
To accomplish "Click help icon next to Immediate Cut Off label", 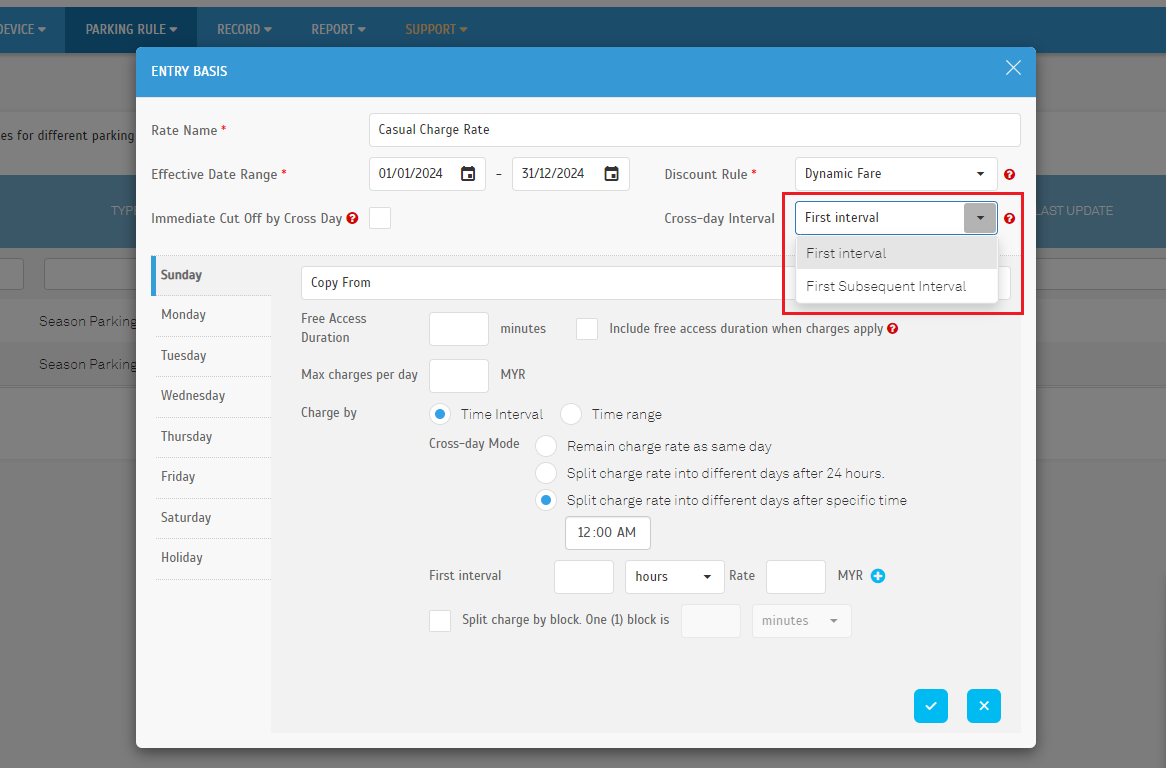I will [352, 219].
